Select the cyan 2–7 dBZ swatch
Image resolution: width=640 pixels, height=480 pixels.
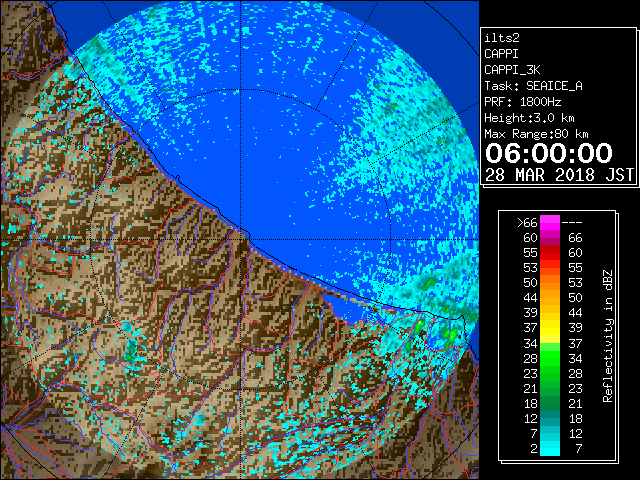point(550,448)
